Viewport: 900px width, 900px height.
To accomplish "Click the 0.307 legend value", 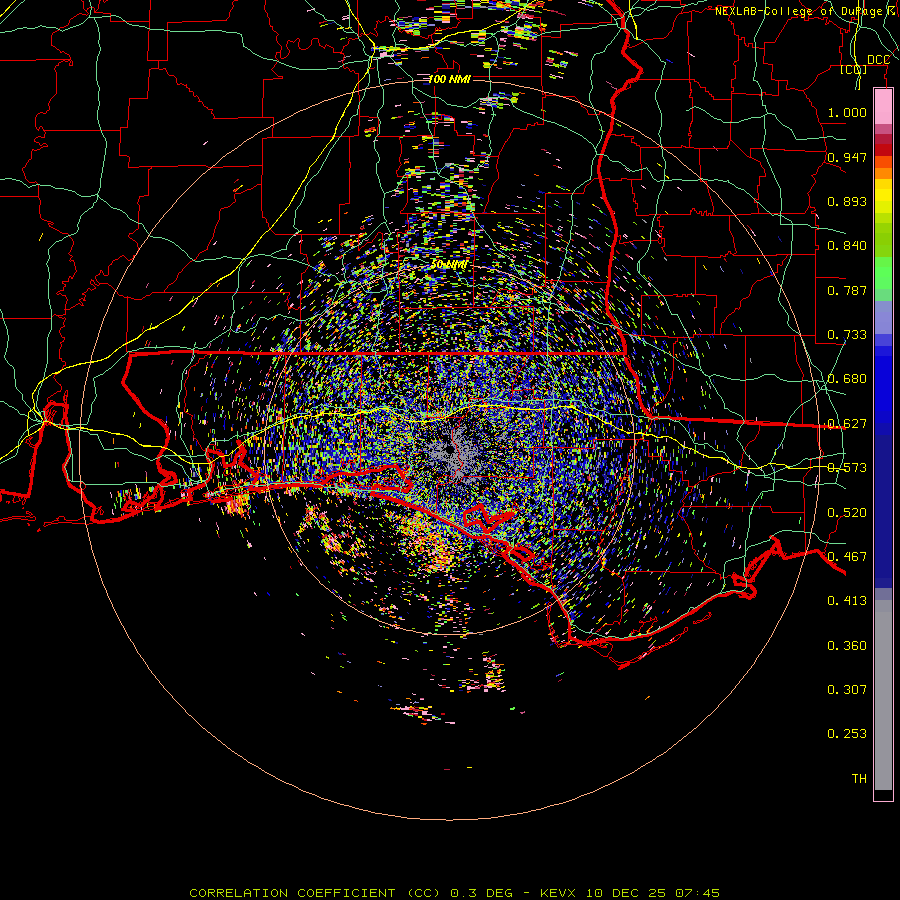I will click(x=847, y=690).
